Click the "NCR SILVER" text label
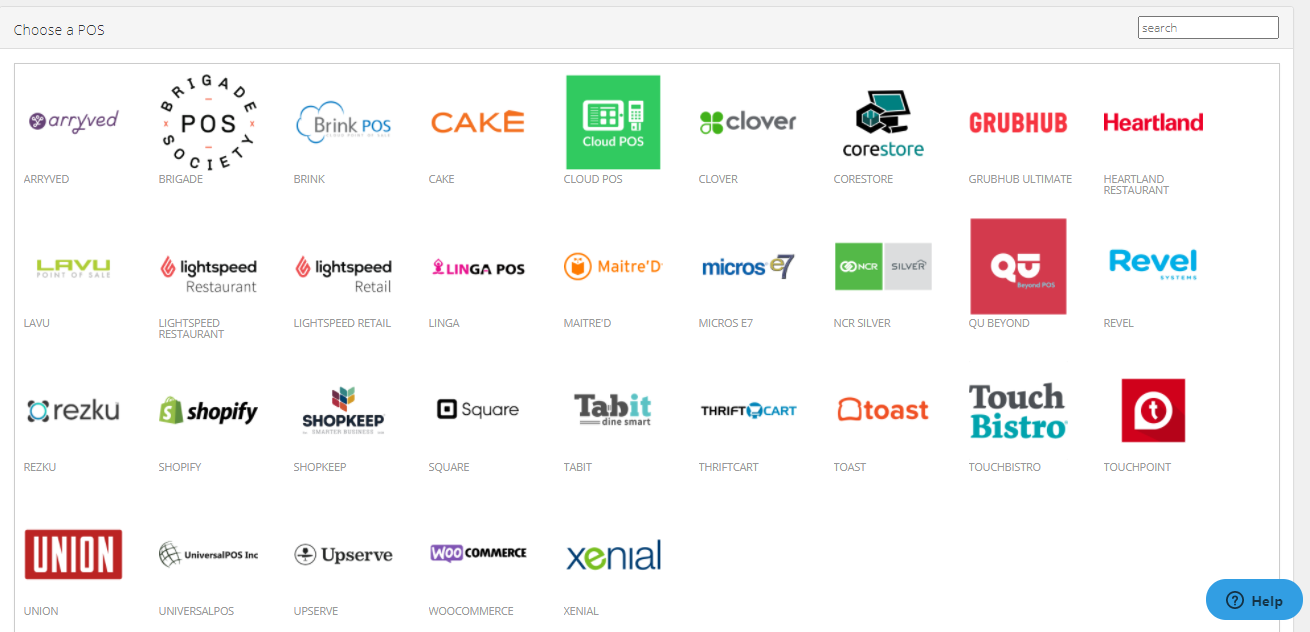 click(x=862, y=323)
